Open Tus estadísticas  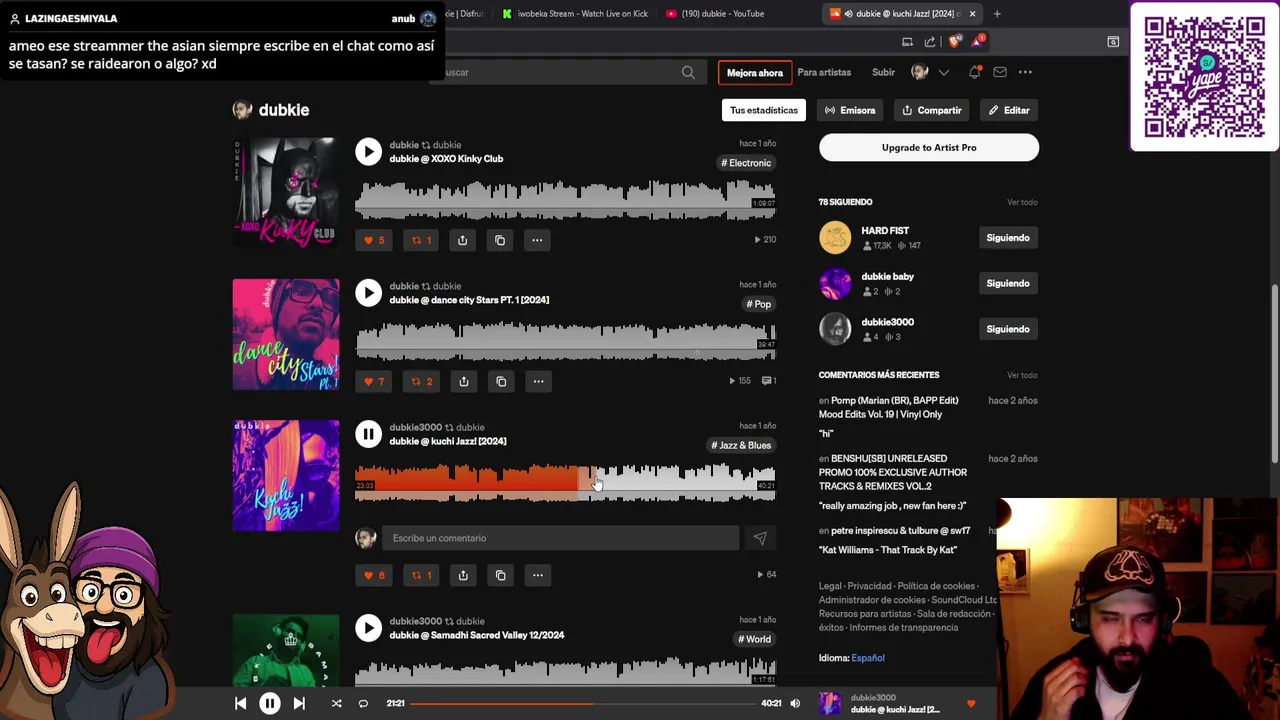pyautogui.click(x=764, y=110)
